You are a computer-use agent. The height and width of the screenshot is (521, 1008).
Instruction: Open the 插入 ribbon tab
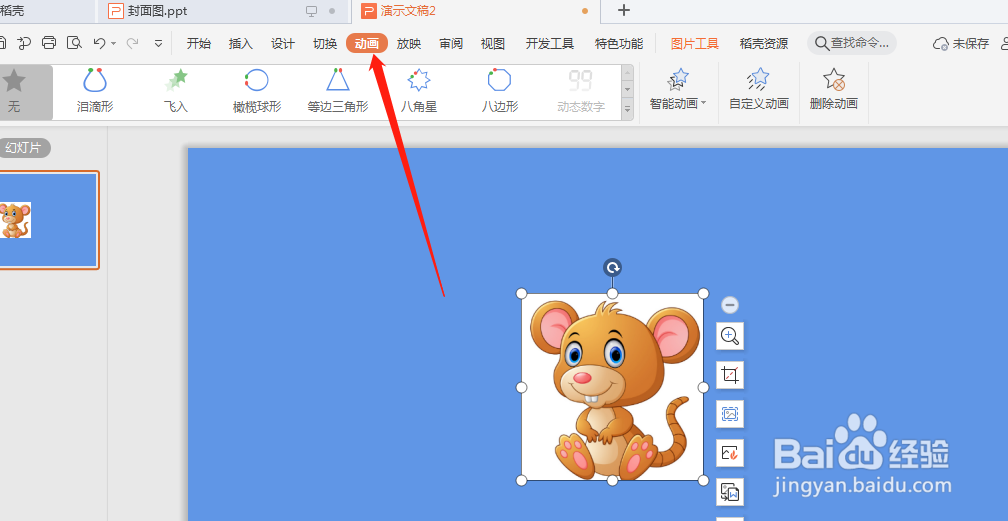241,44
